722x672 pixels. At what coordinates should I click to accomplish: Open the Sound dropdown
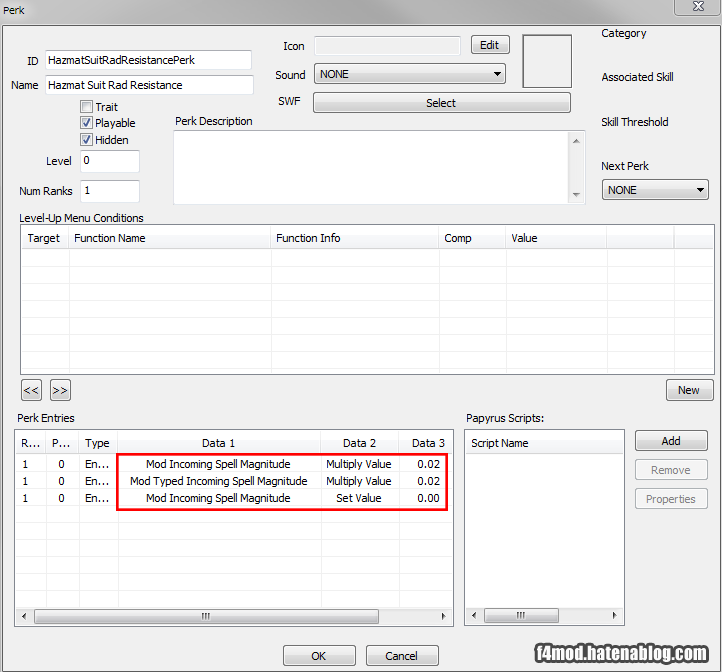click(x=410, y=74)
